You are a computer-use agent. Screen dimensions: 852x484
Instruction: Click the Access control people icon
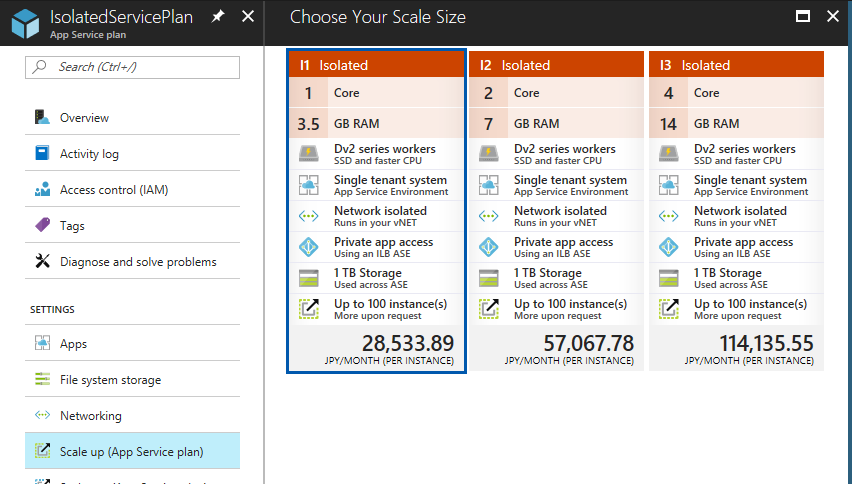point(42,189)
